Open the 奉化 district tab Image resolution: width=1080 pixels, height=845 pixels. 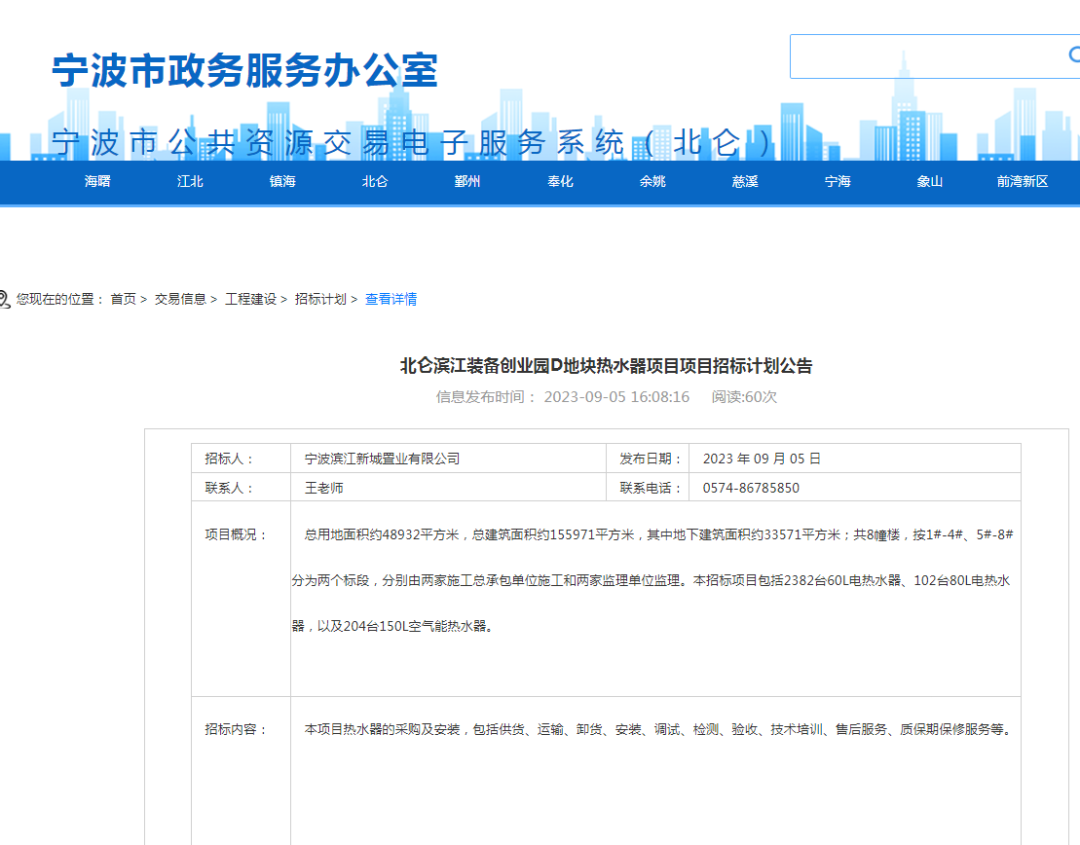tap(560, 181)
